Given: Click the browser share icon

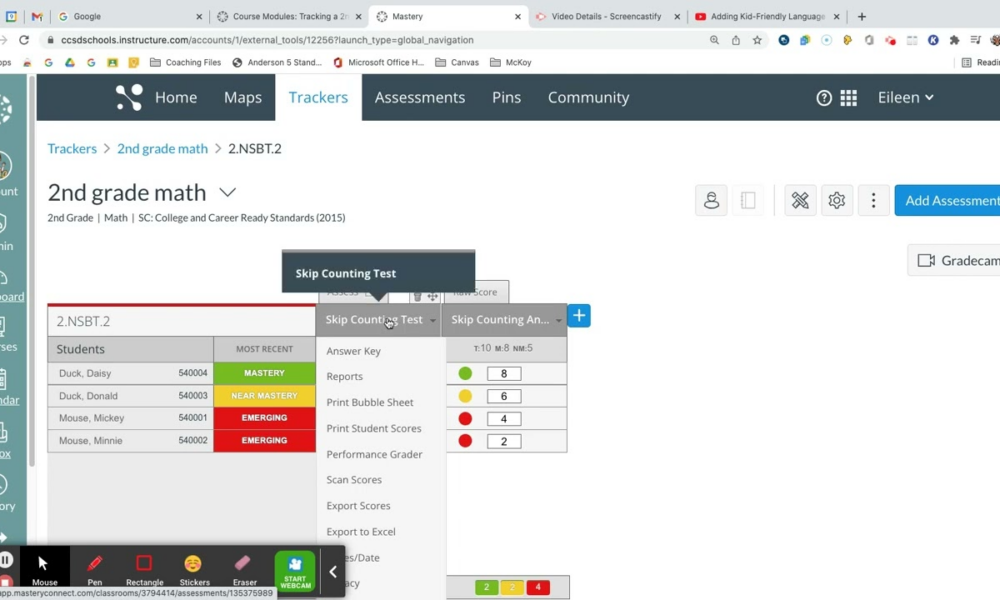Looking at the screenshot, I should coord(736,40).
